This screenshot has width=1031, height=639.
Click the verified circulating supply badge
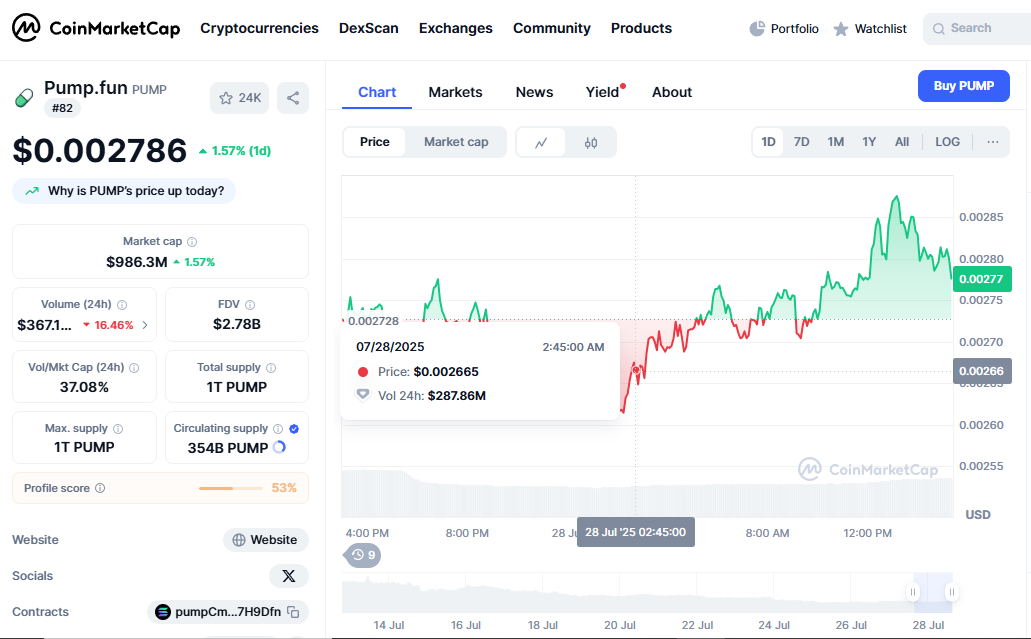tap(294, 429)
